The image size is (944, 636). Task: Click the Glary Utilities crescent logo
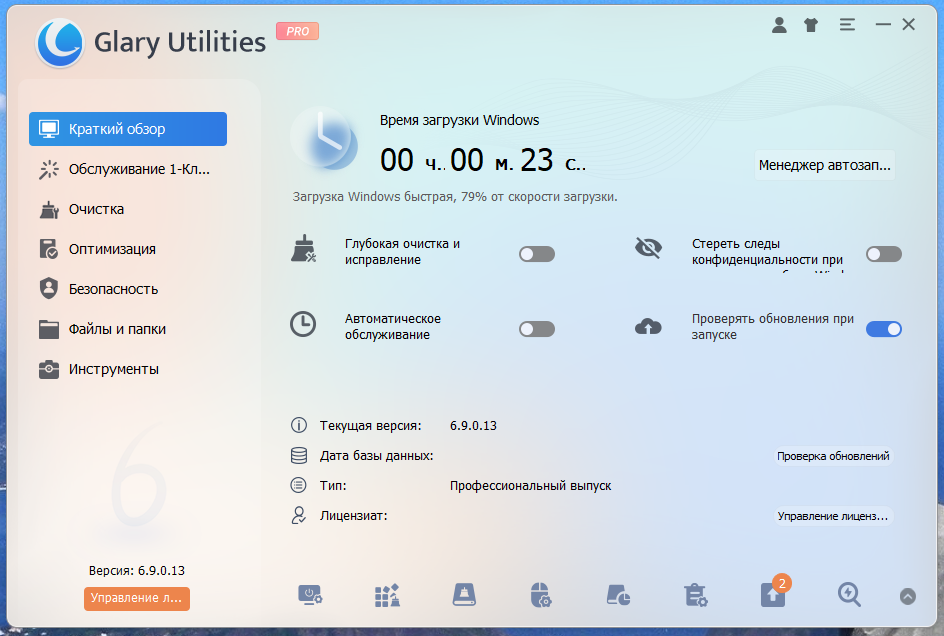point(60,42)
